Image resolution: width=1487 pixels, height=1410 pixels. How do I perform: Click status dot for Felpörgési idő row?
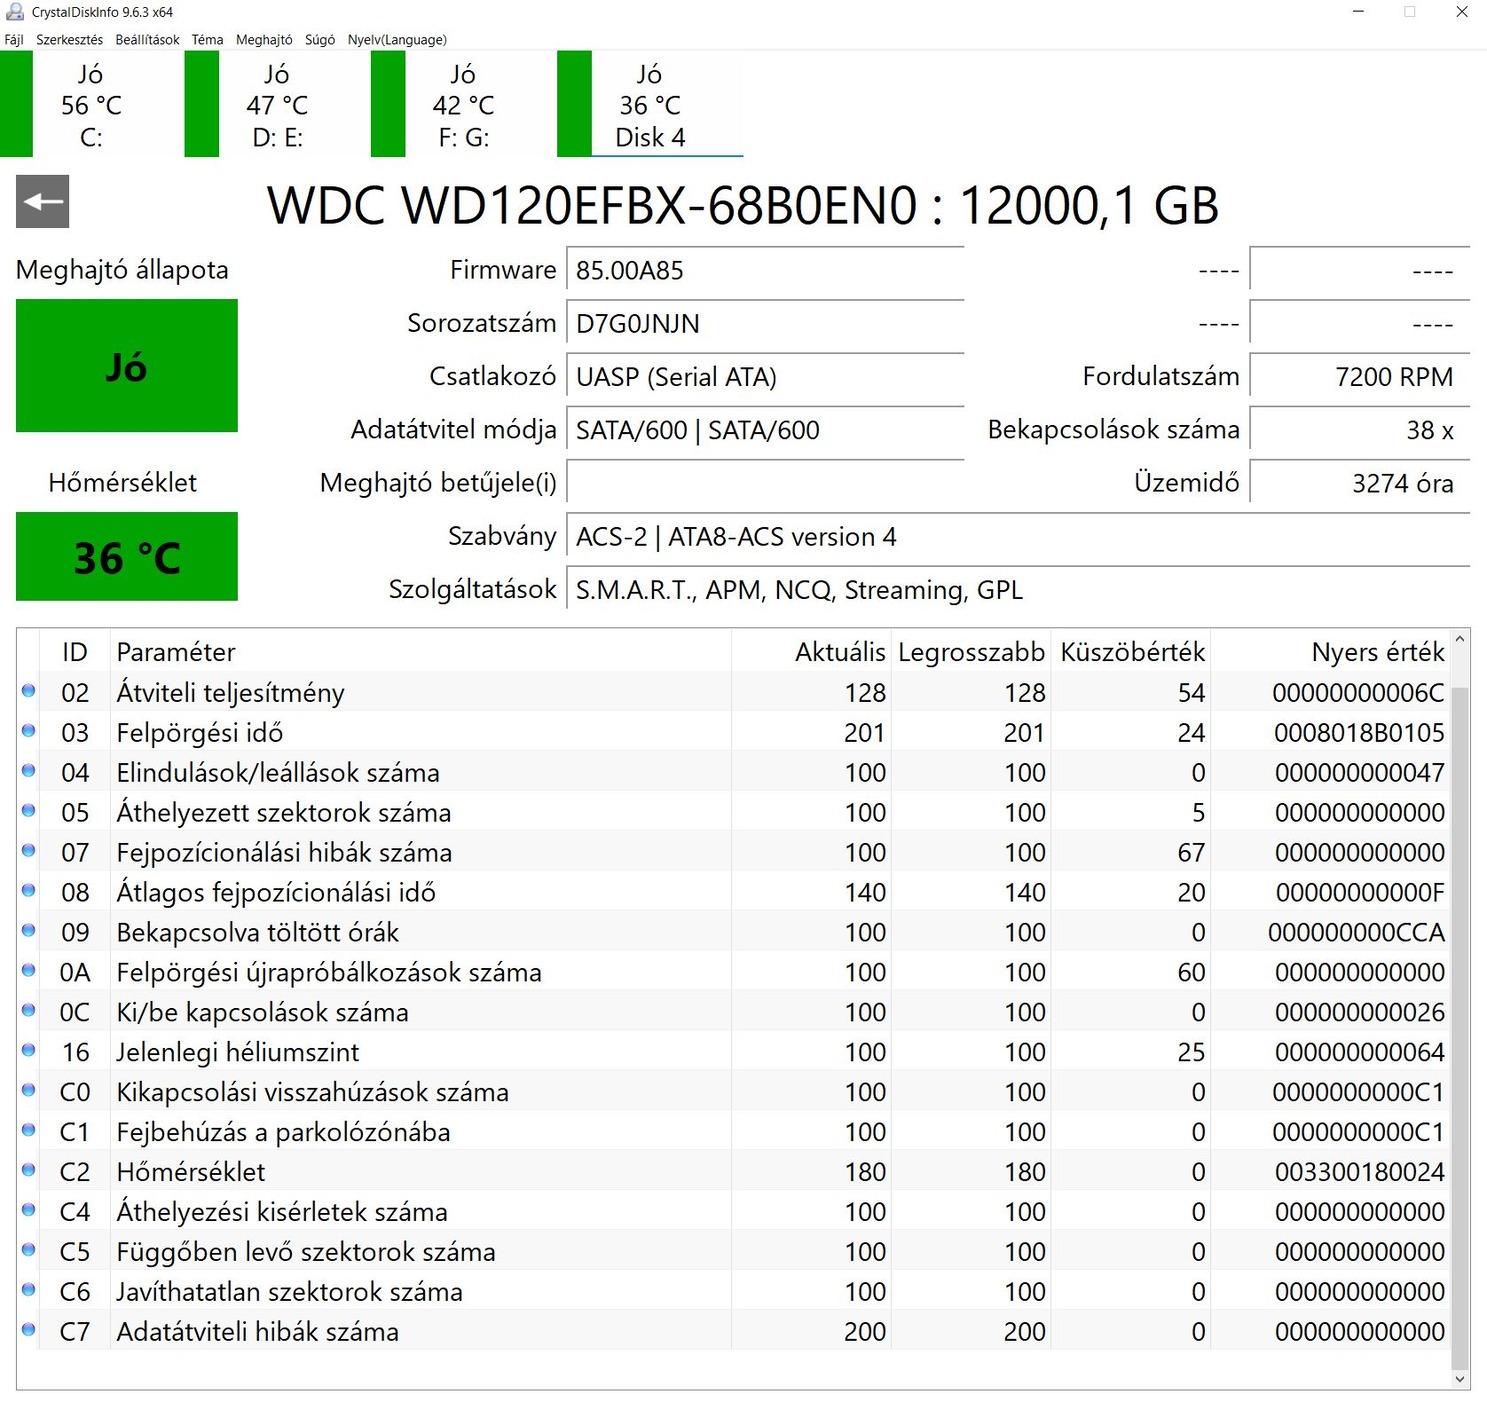28,730
